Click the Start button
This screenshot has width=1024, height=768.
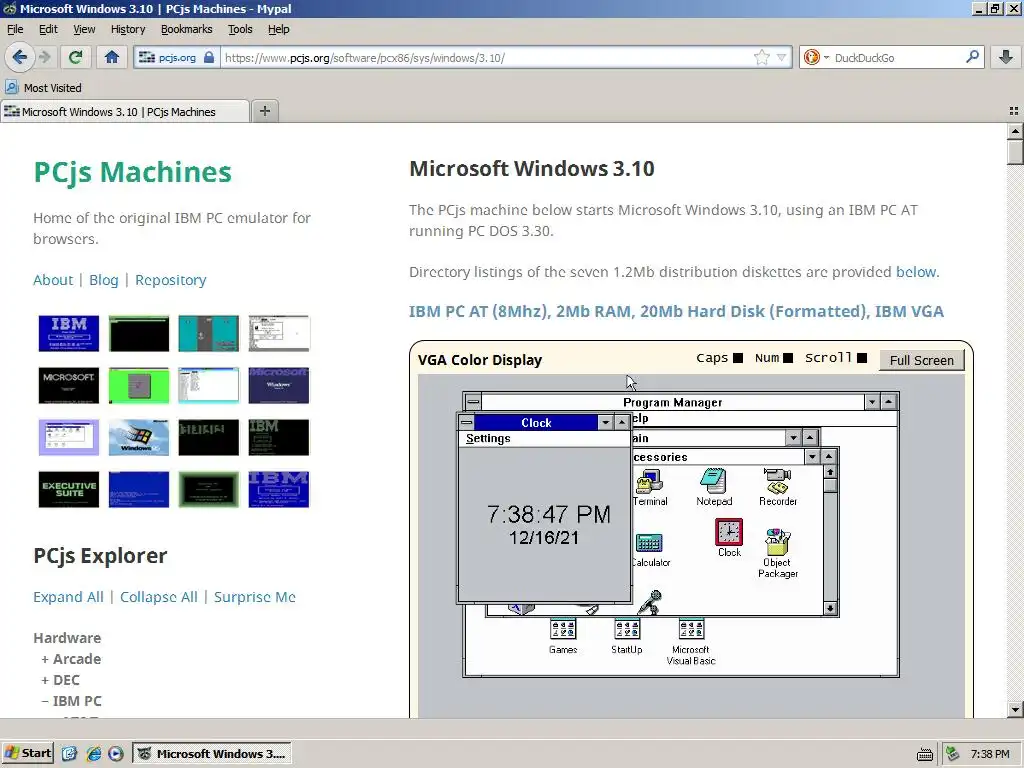pos(27,754)
